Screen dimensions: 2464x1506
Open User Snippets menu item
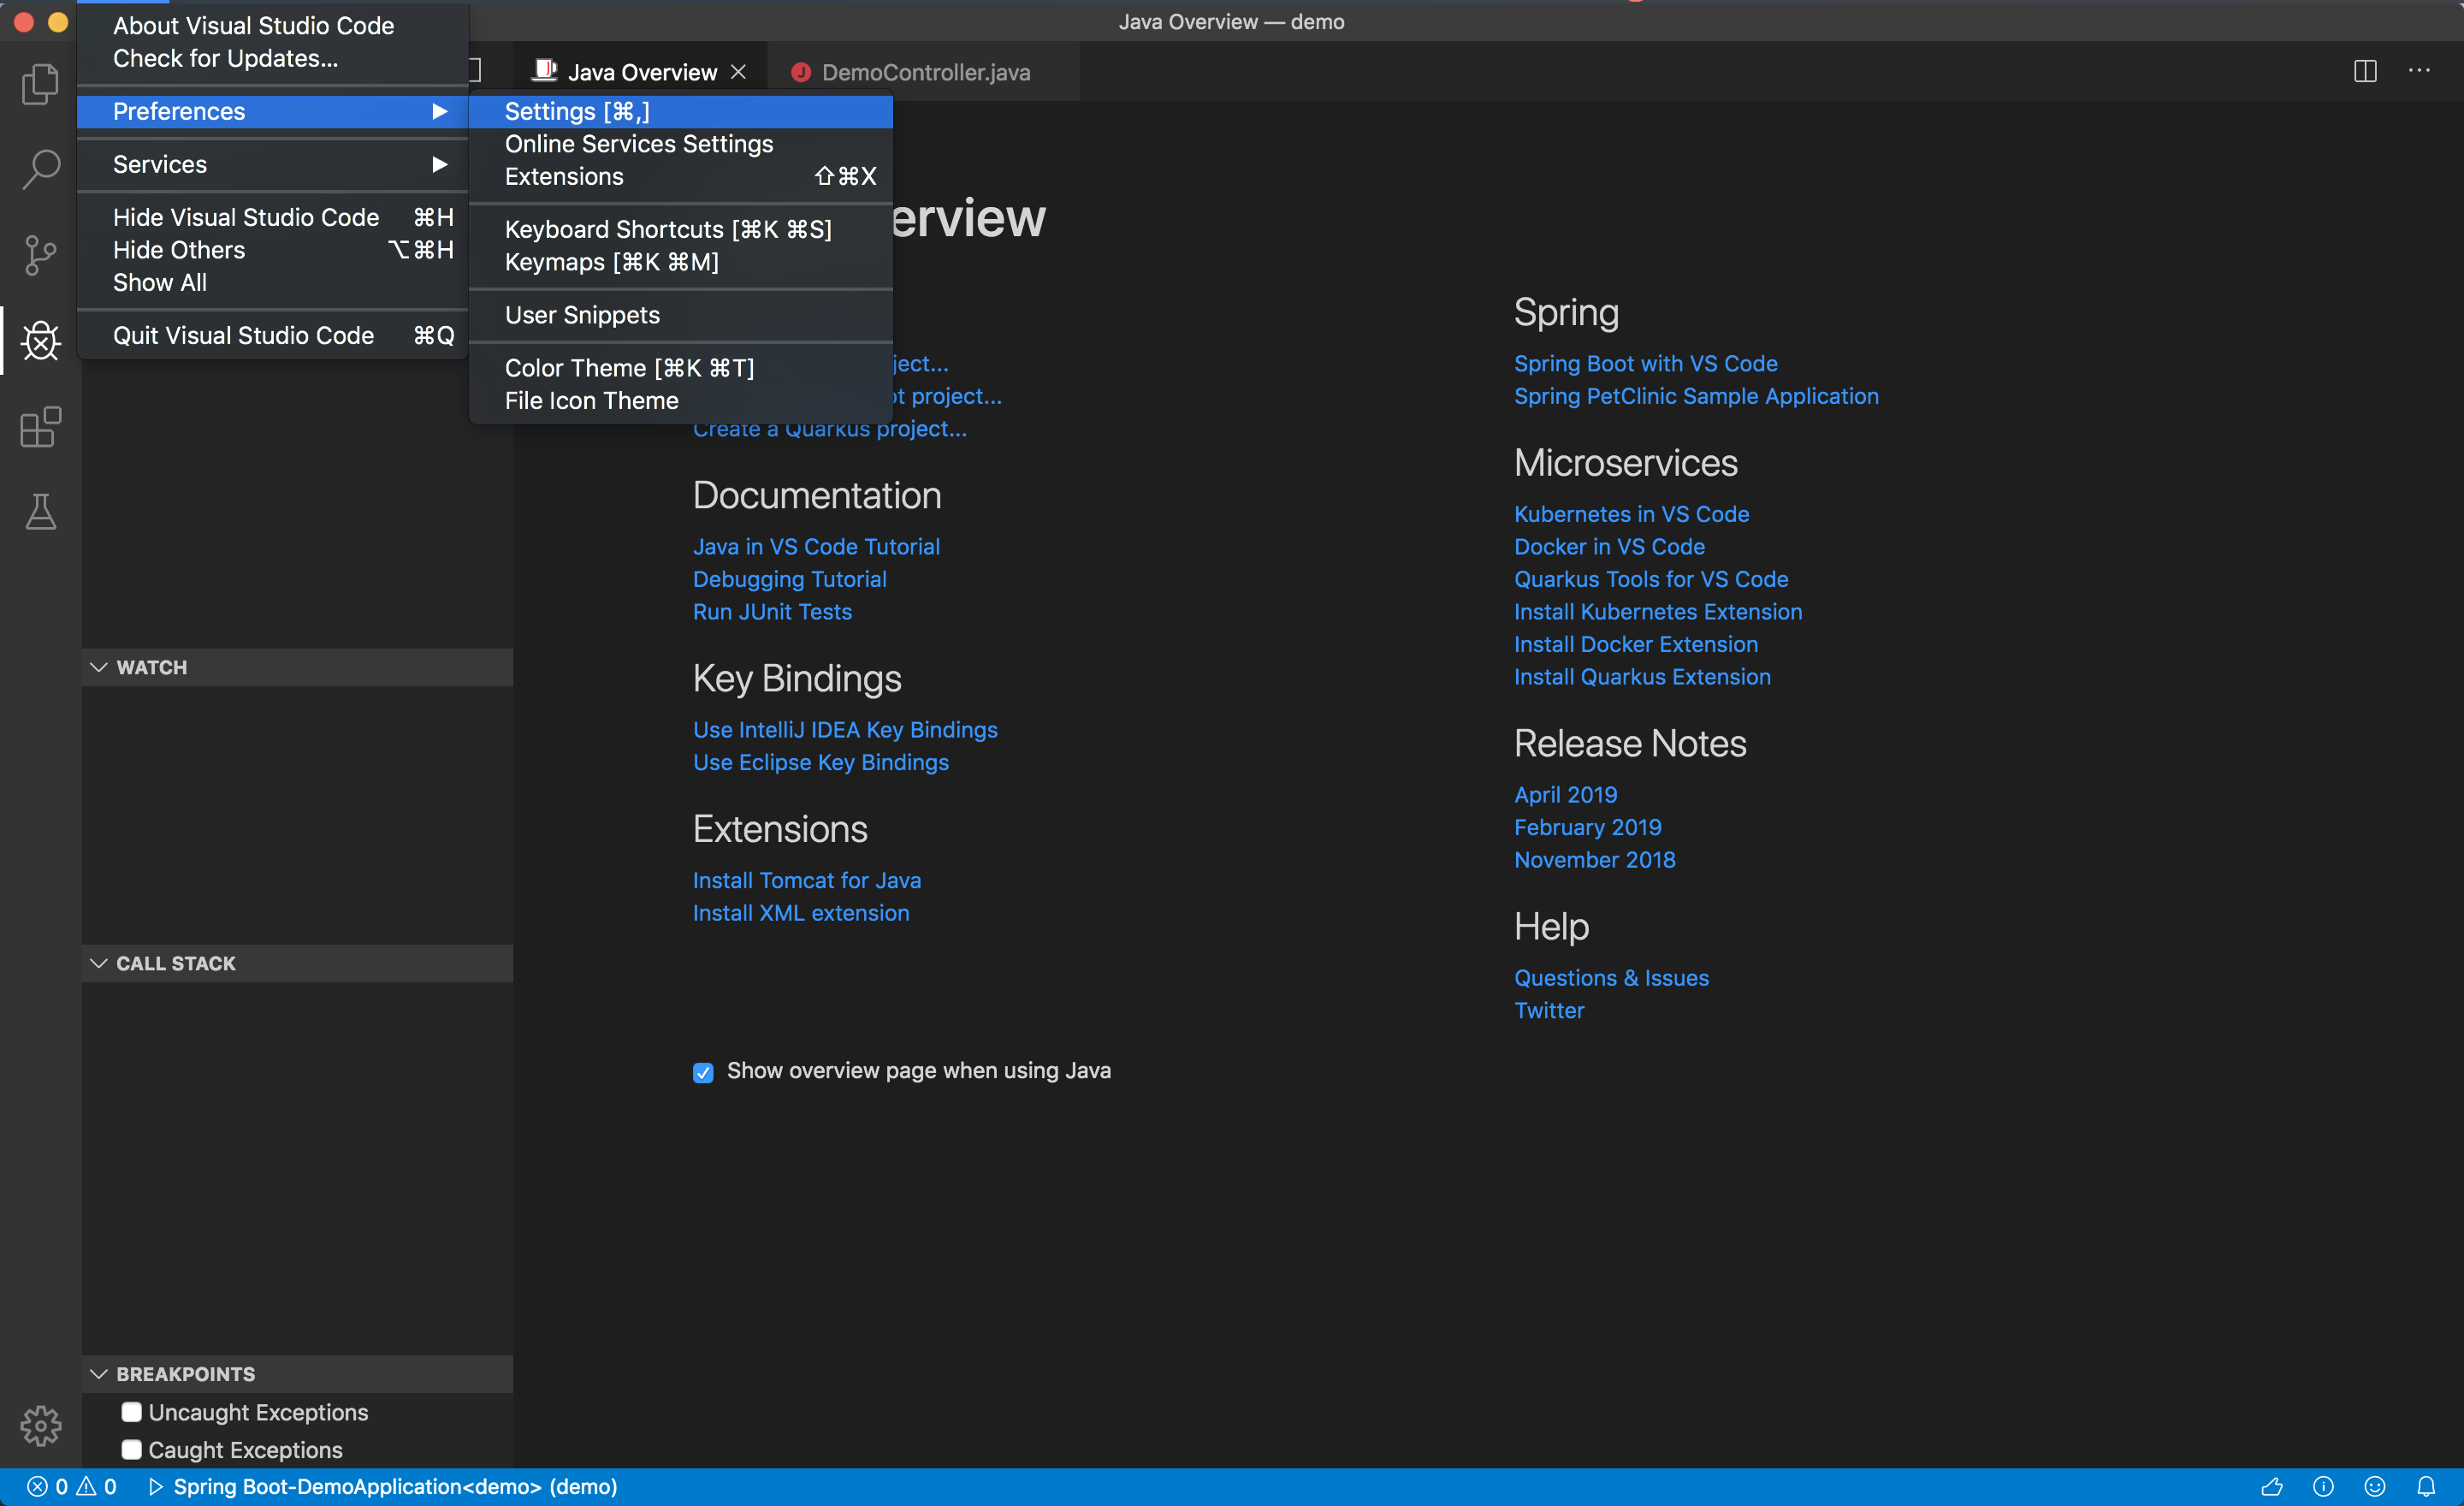coord(680,315)
